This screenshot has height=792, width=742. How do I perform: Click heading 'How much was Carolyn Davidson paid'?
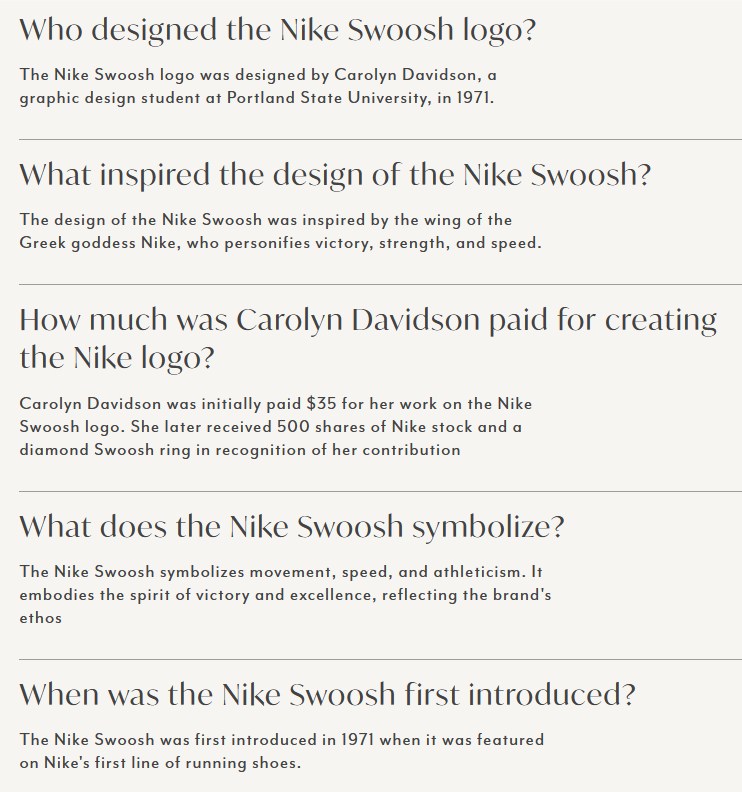point(368,321)
